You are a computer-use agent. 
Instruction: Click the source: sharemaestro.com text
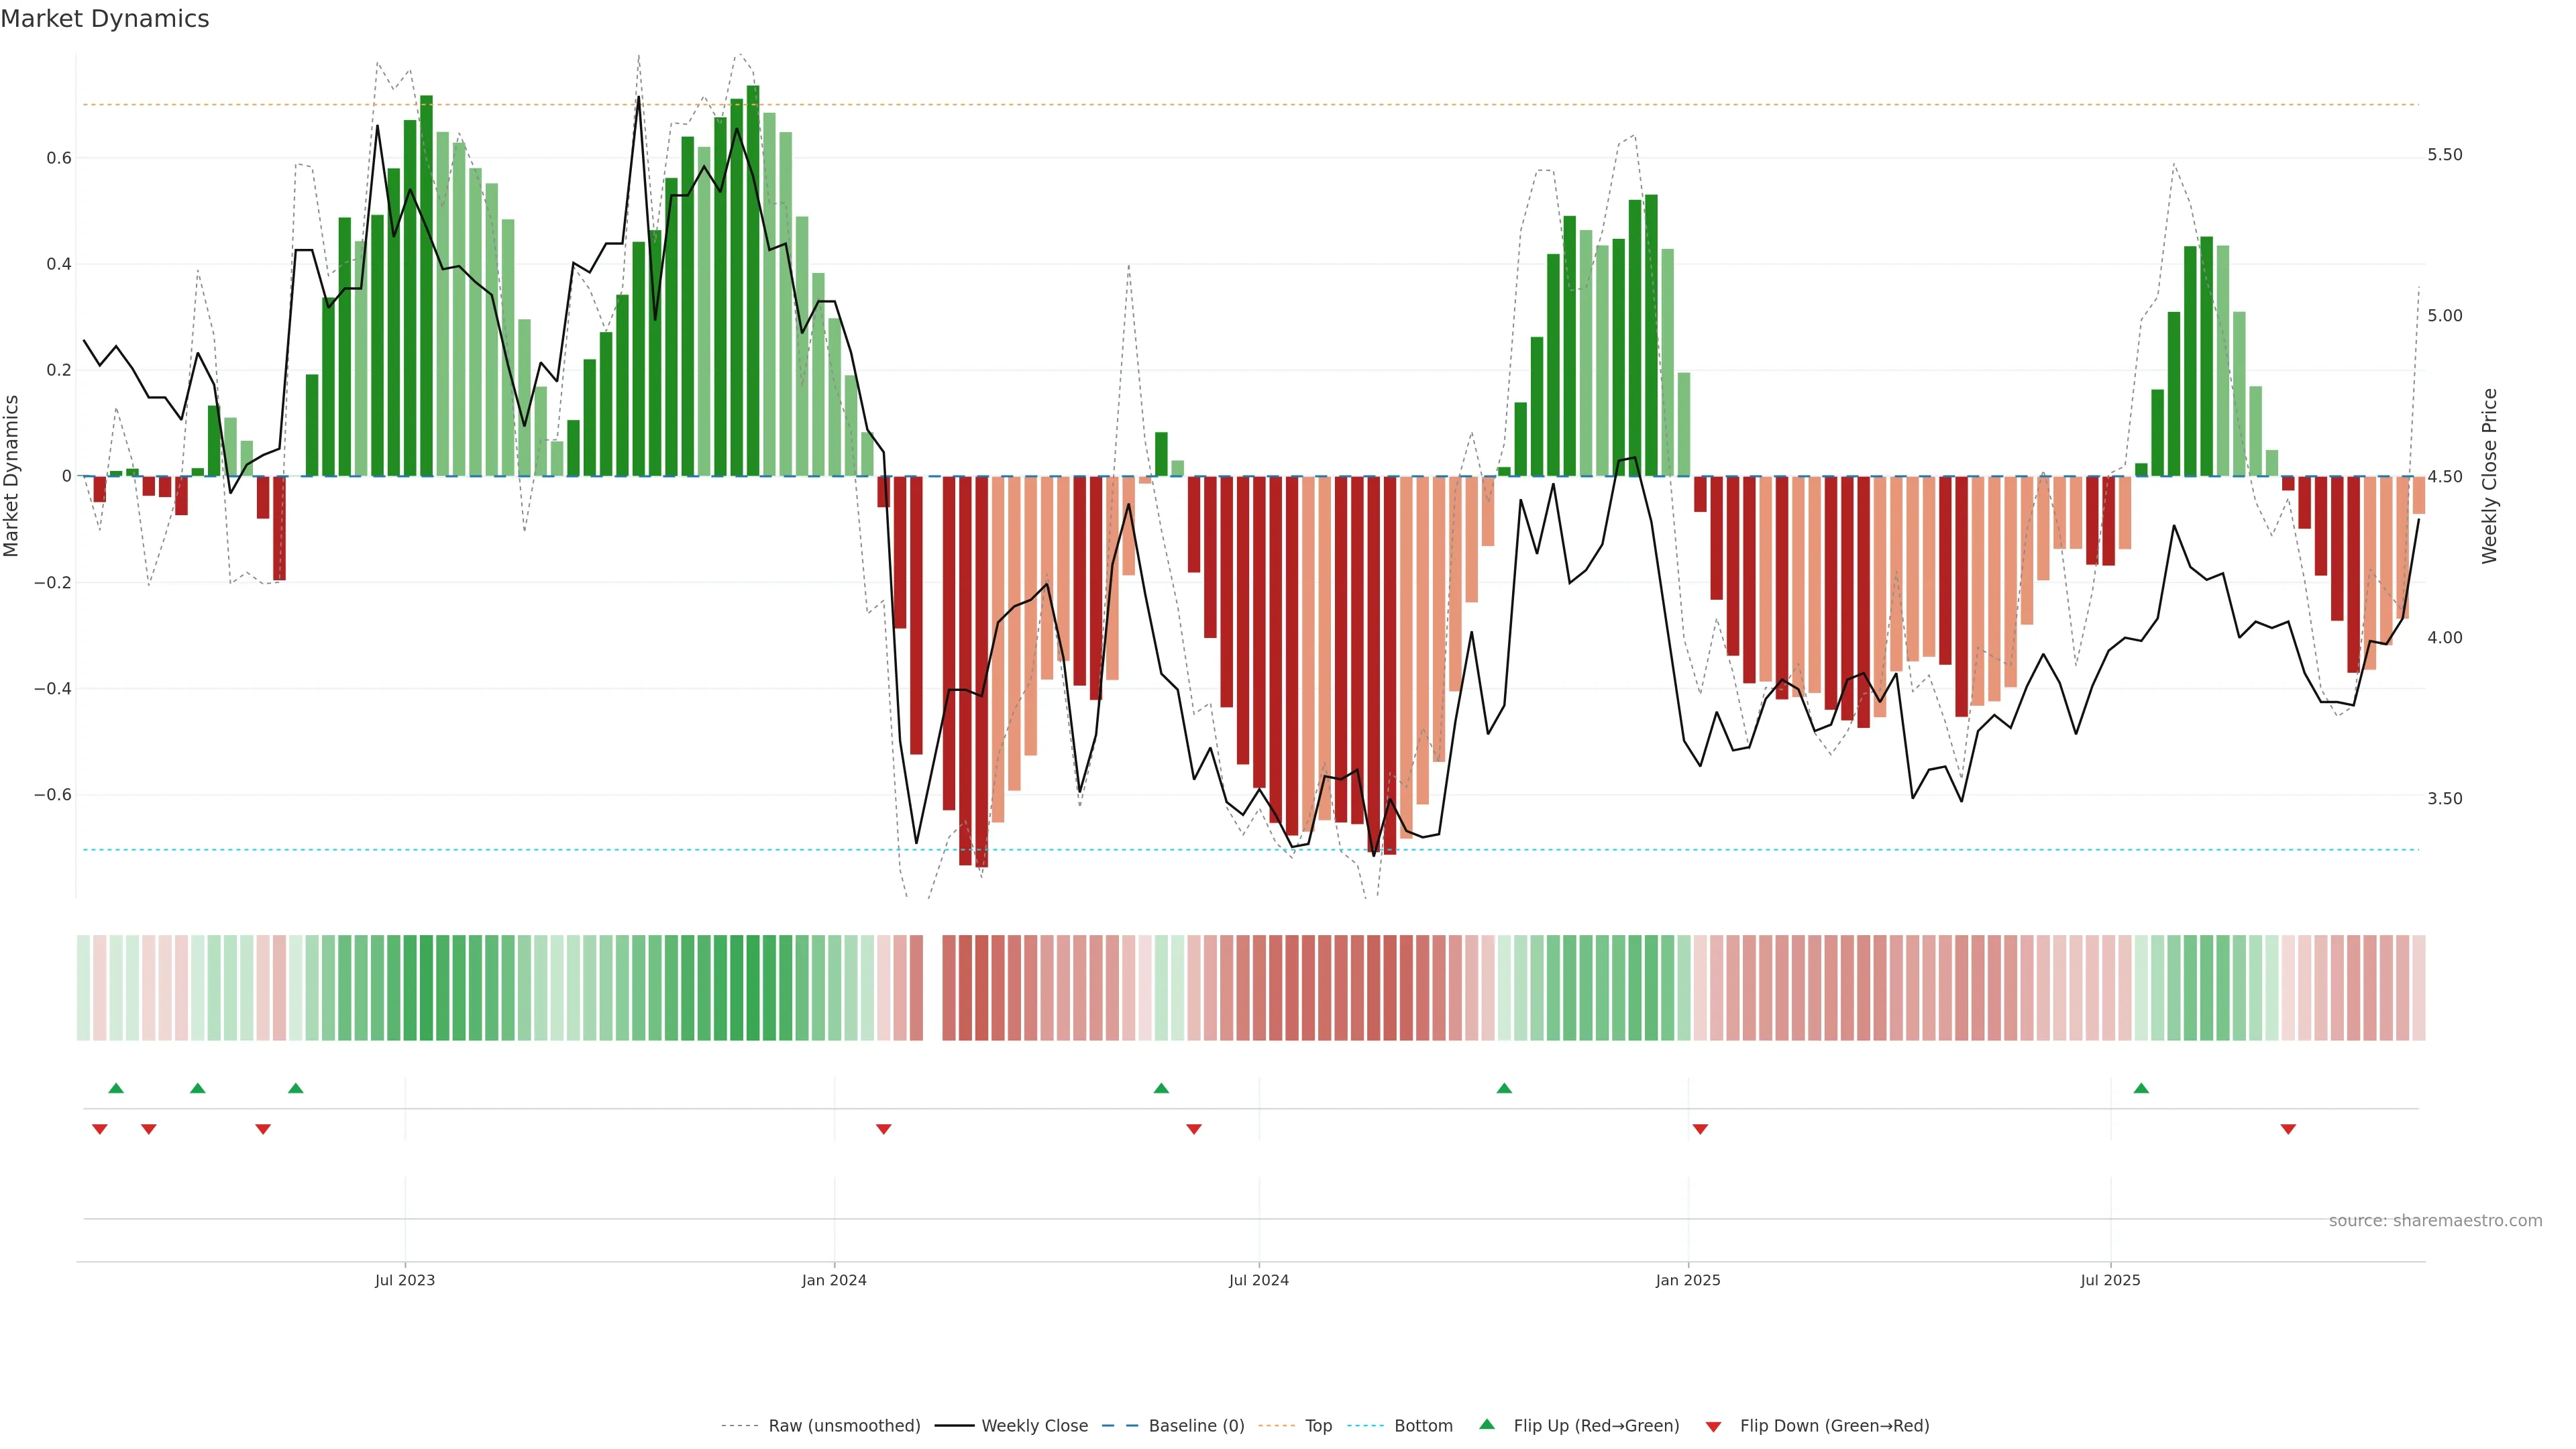click(2435, 1221)
